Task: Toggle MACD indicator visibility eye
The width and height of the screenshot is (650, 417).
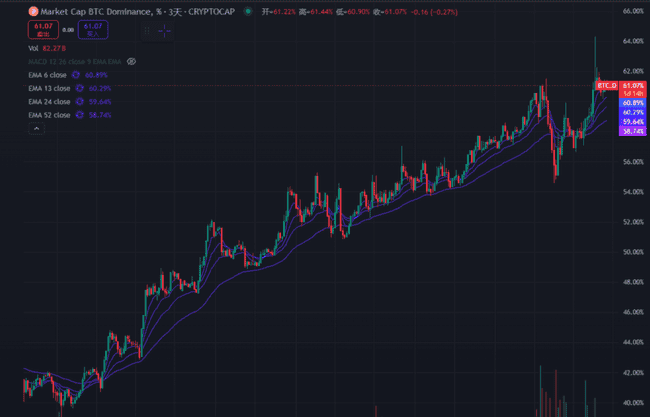Action: pyautogui.click(x=131, y=61)
